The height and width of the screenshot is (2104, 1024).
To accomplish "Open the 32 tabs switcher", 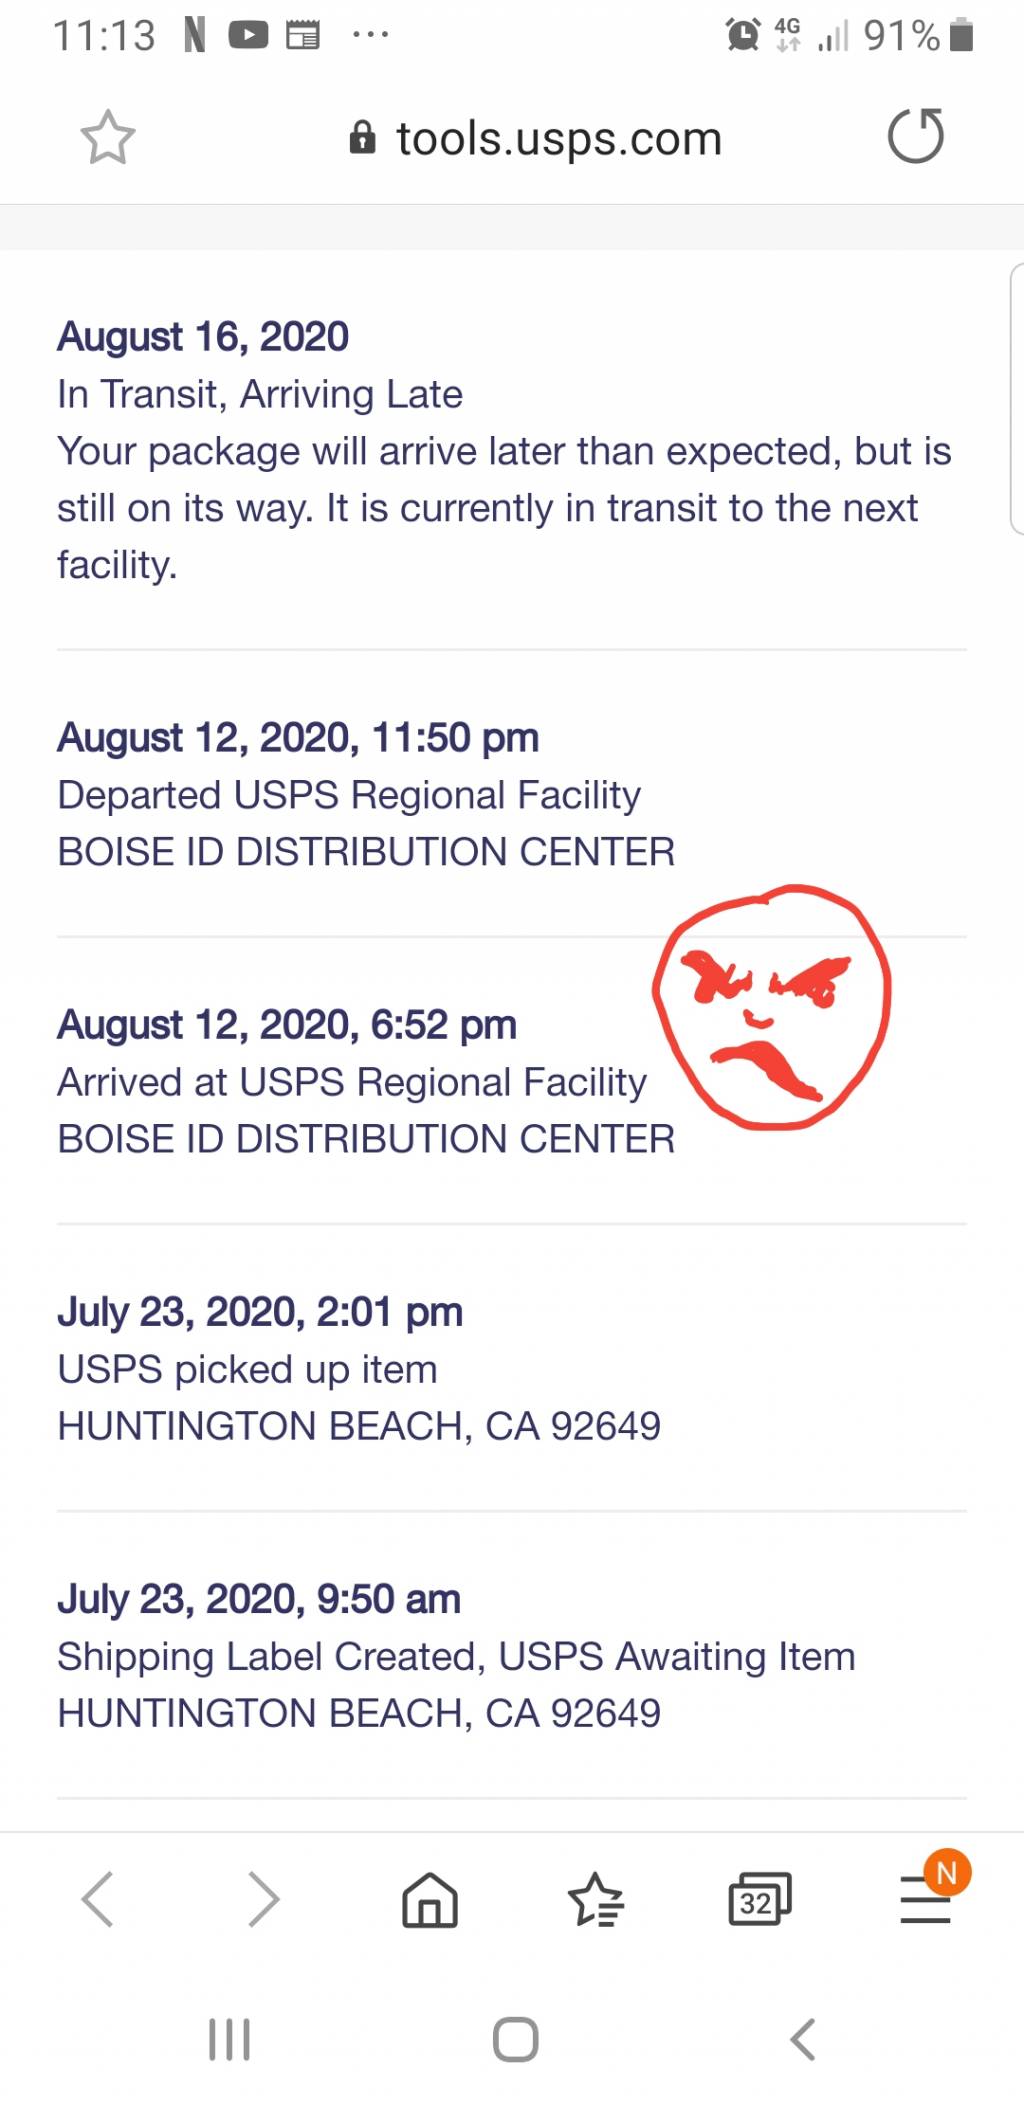I will [x=760, y=1898].
